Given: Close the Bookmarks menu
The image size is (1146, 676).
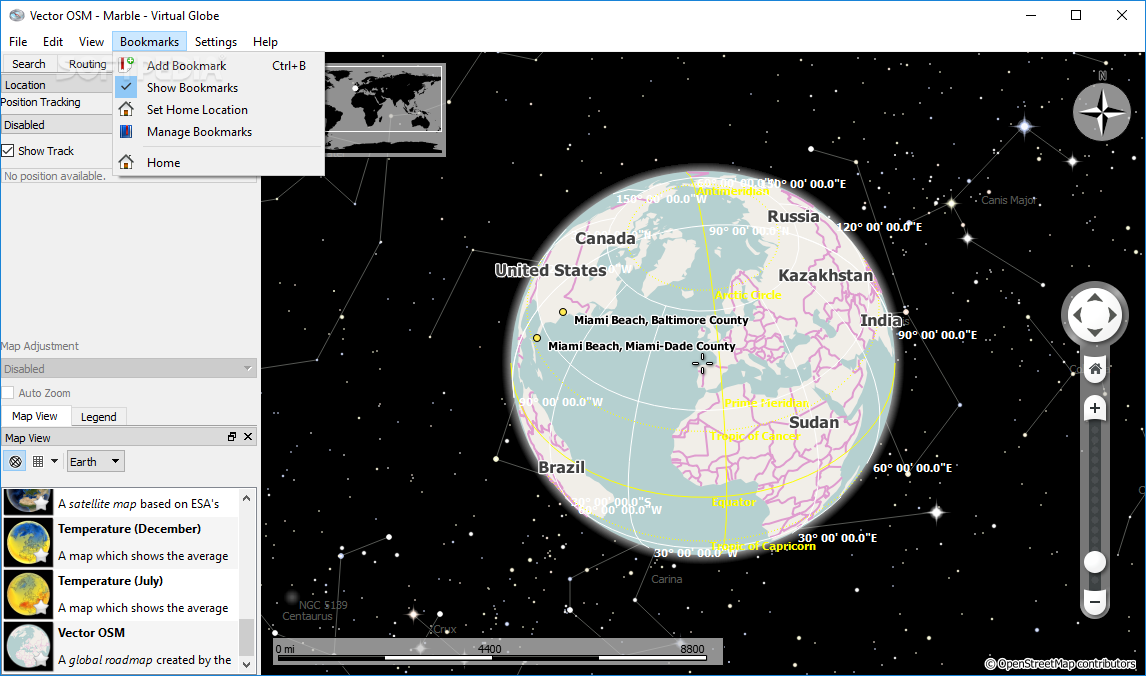Looking at the screenshot, I should [x=149, y=42].
